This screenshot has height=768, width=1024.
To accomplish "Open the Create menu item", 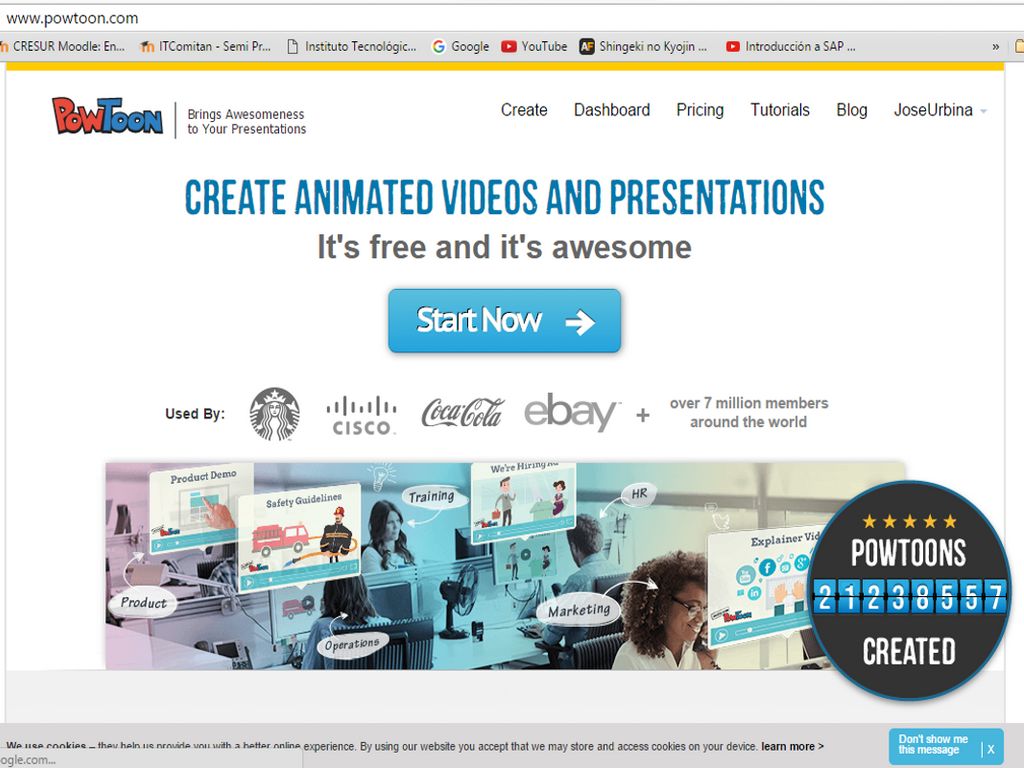I will (524, 110).
